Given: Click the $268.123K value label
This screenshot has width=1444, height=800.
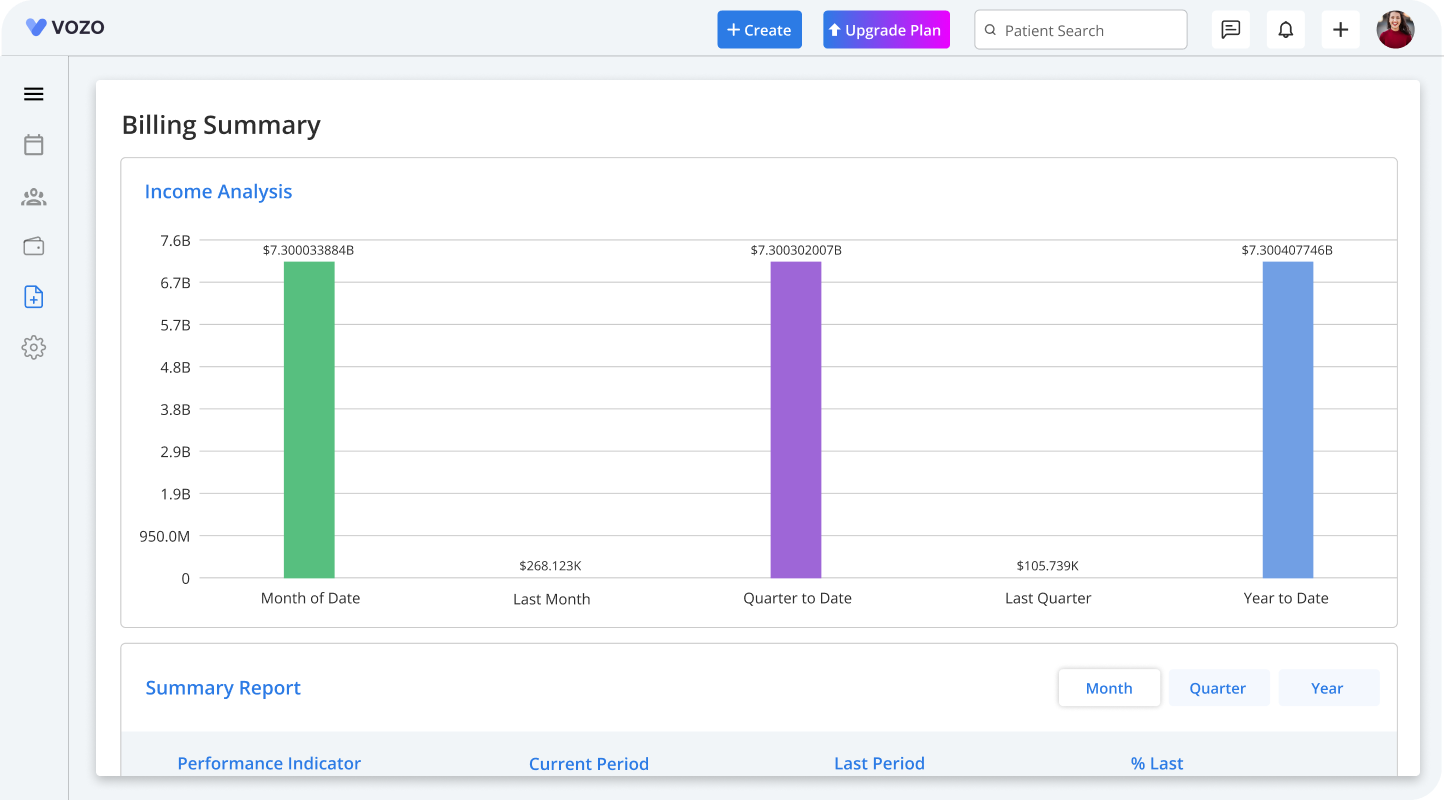Looking at the screenshot, I should pyautogui.click(x=550, y=566).
